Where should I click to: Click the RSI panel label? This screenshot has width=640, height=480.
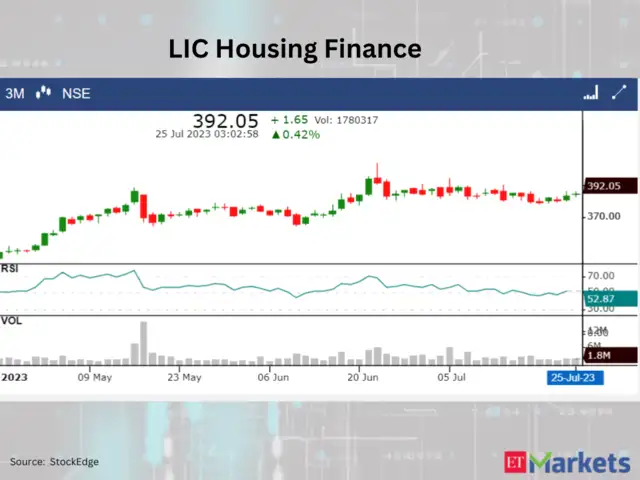[x=11, y=268]
